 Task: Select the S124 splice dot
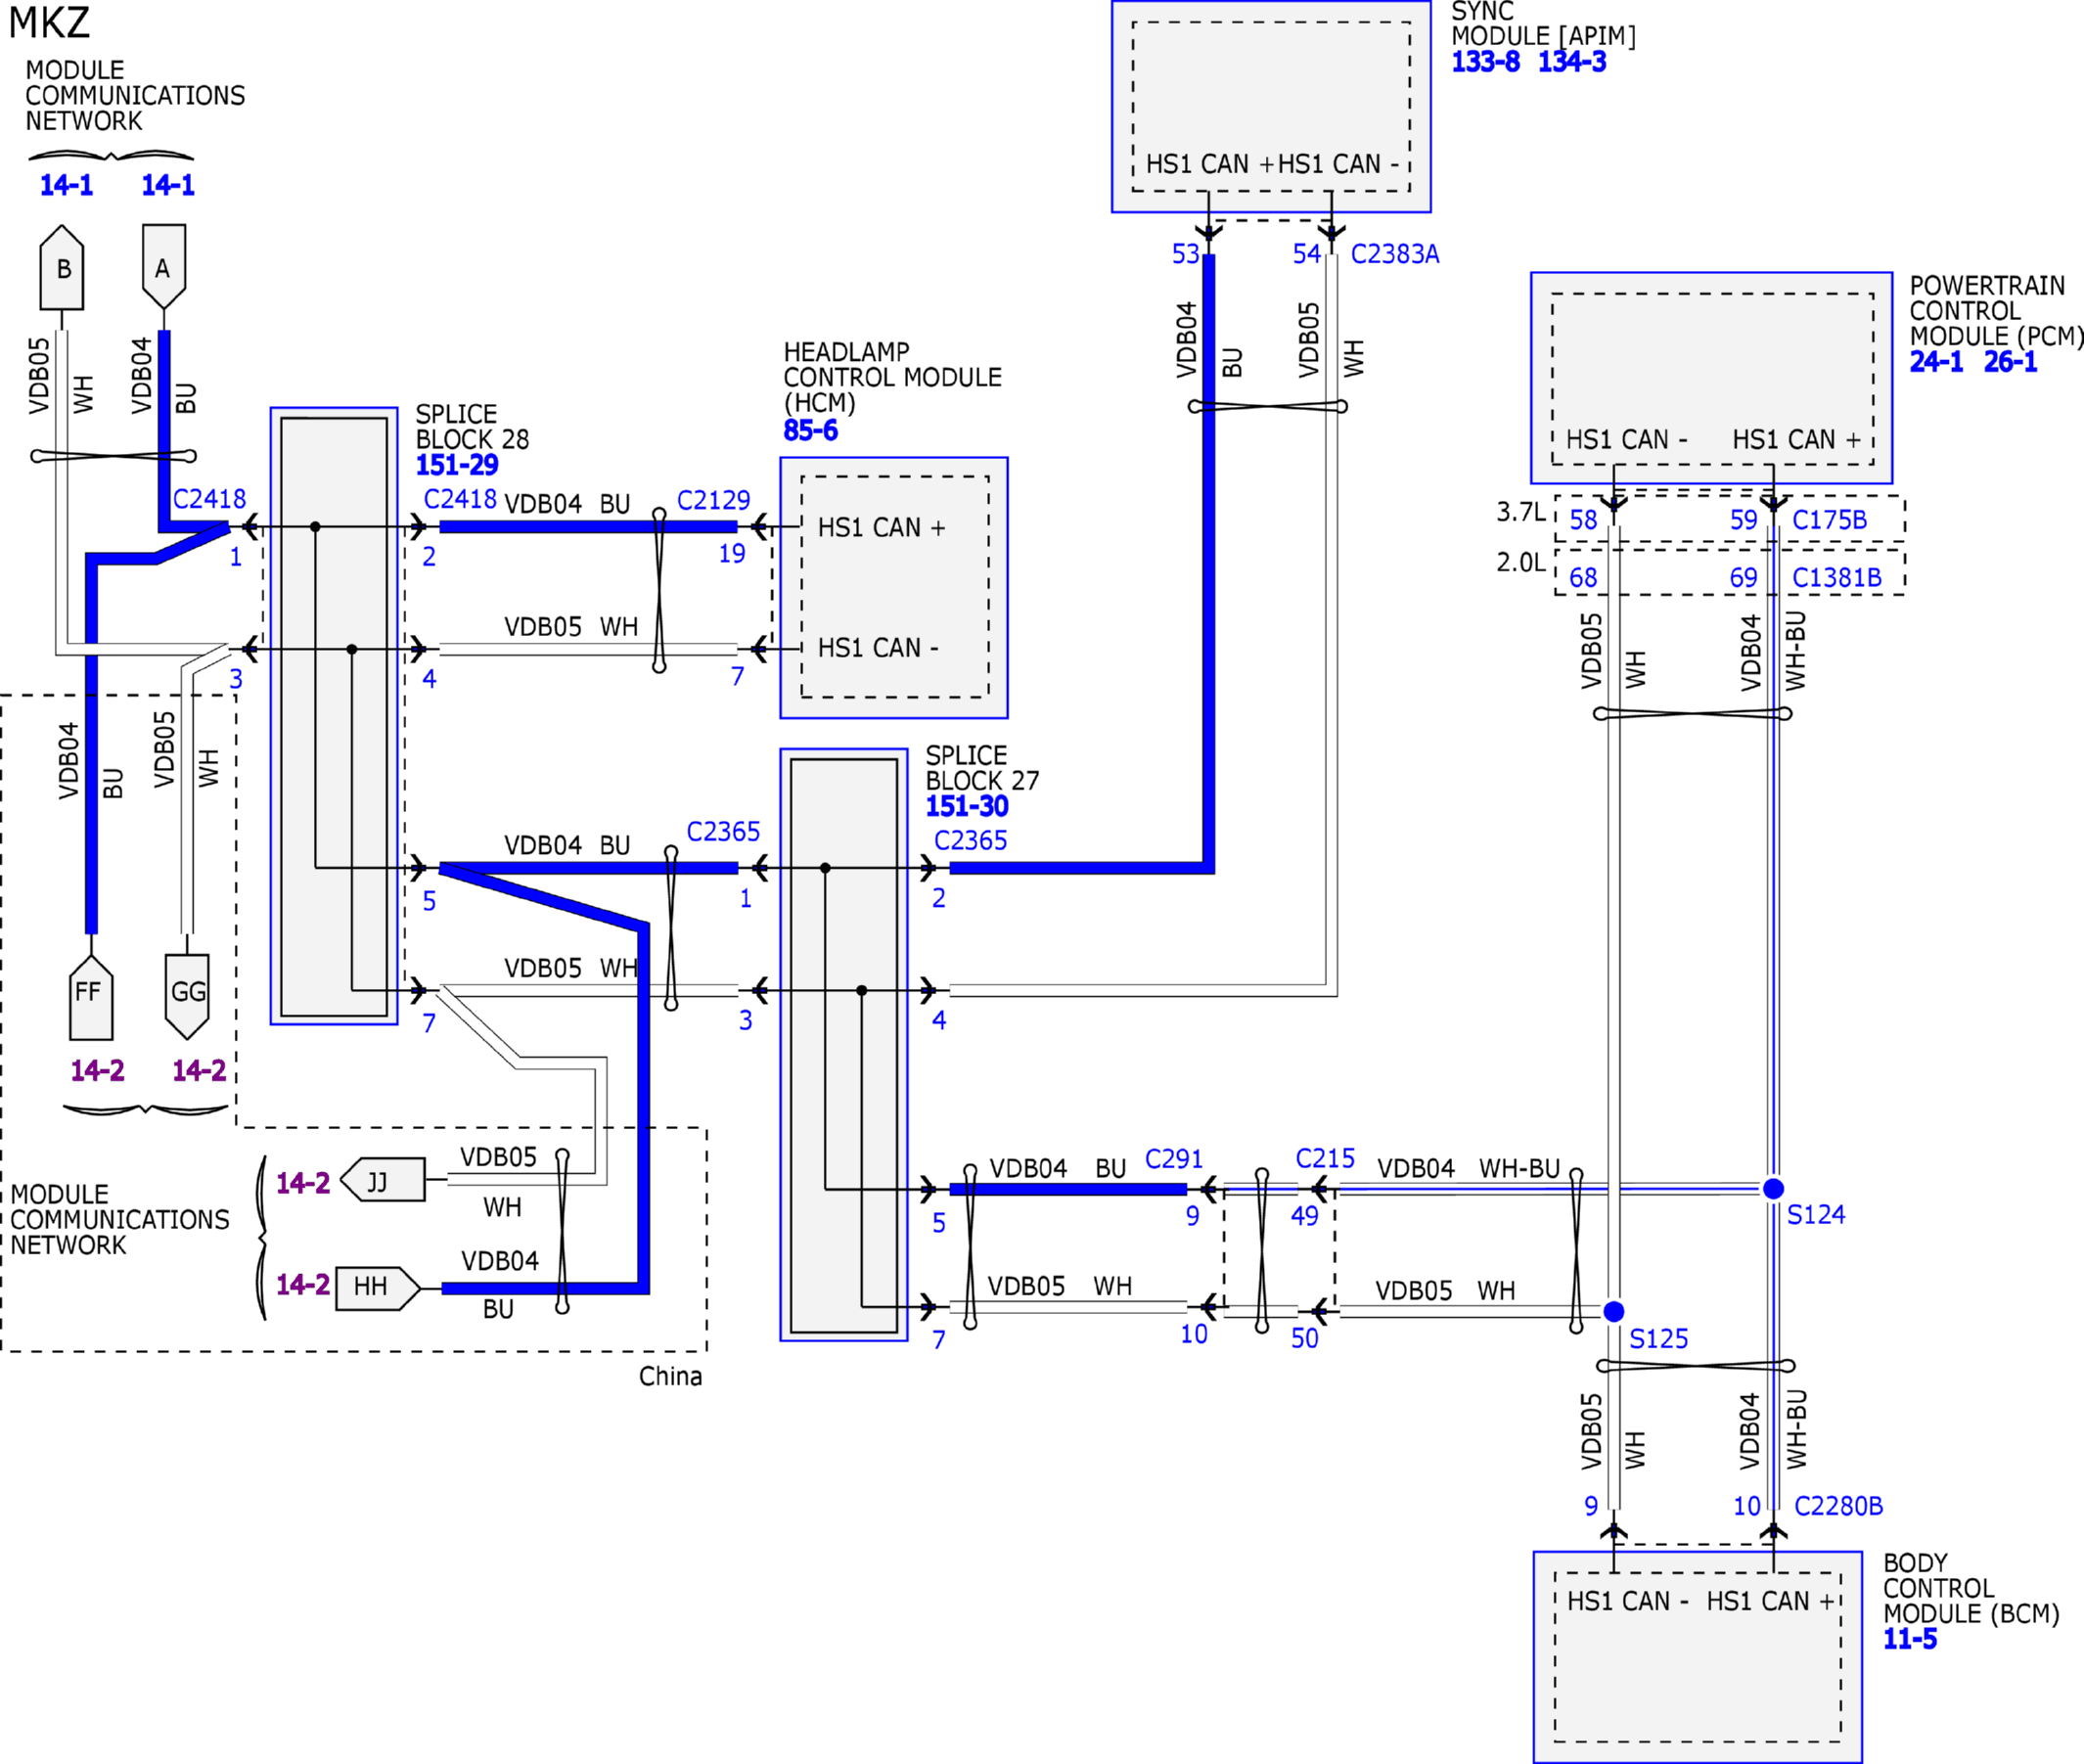coord(1773,1188)
